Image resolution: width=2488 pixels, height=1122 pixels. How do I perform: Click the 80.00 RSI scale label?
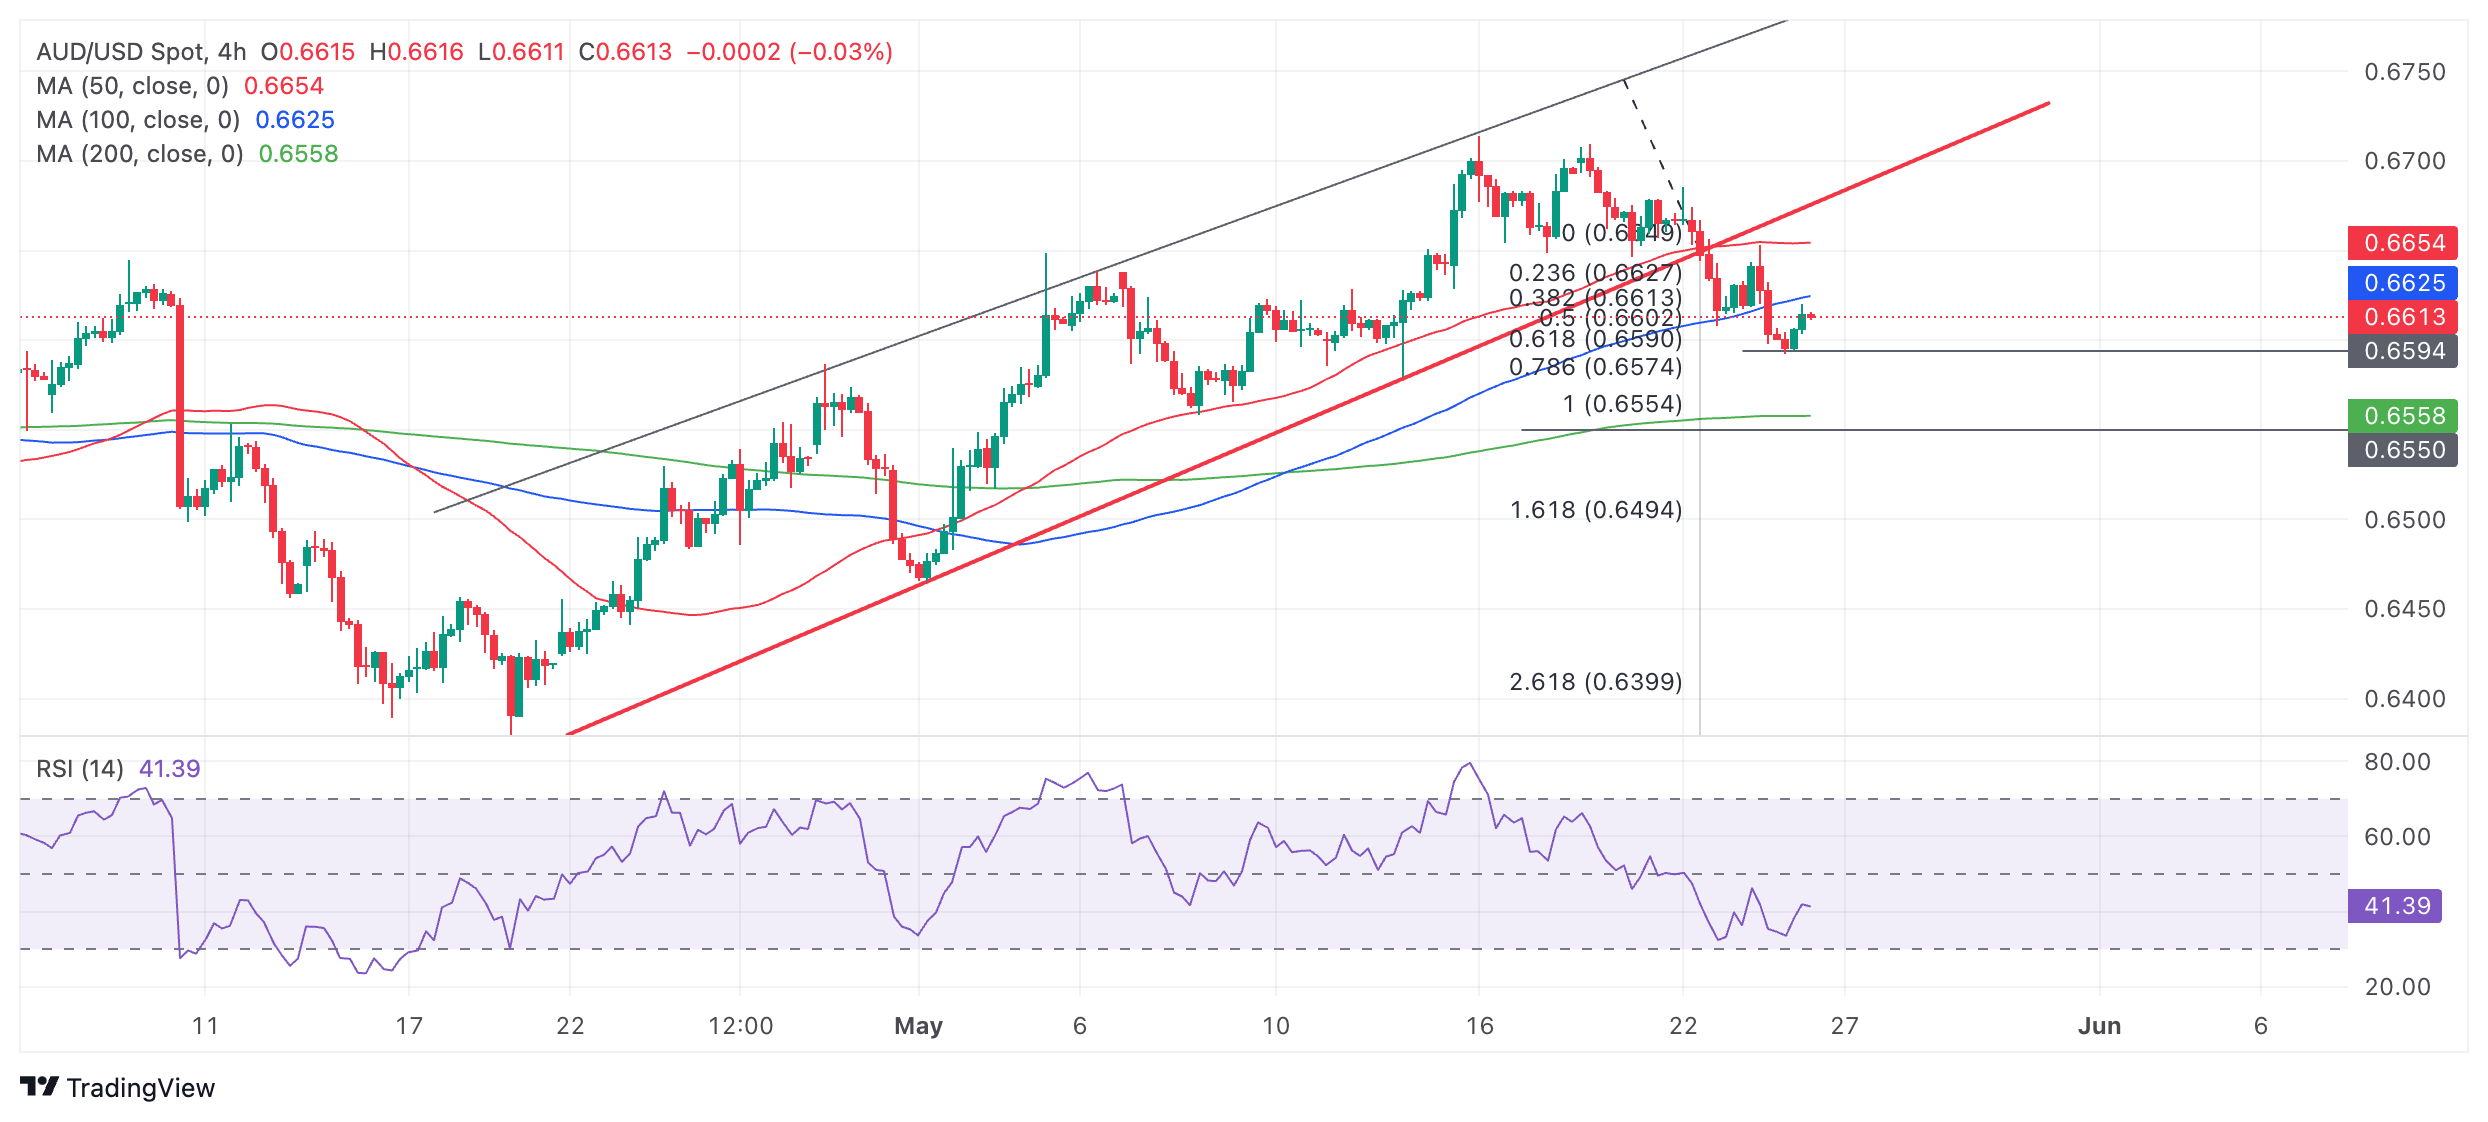(x=2396, y=762)
